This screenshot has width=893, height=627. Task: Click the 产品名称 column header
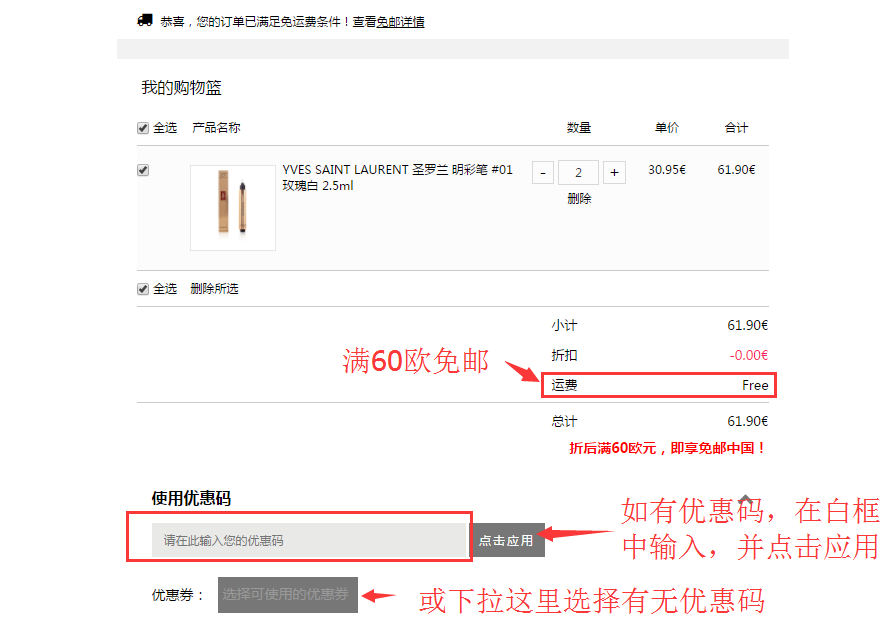216,128
